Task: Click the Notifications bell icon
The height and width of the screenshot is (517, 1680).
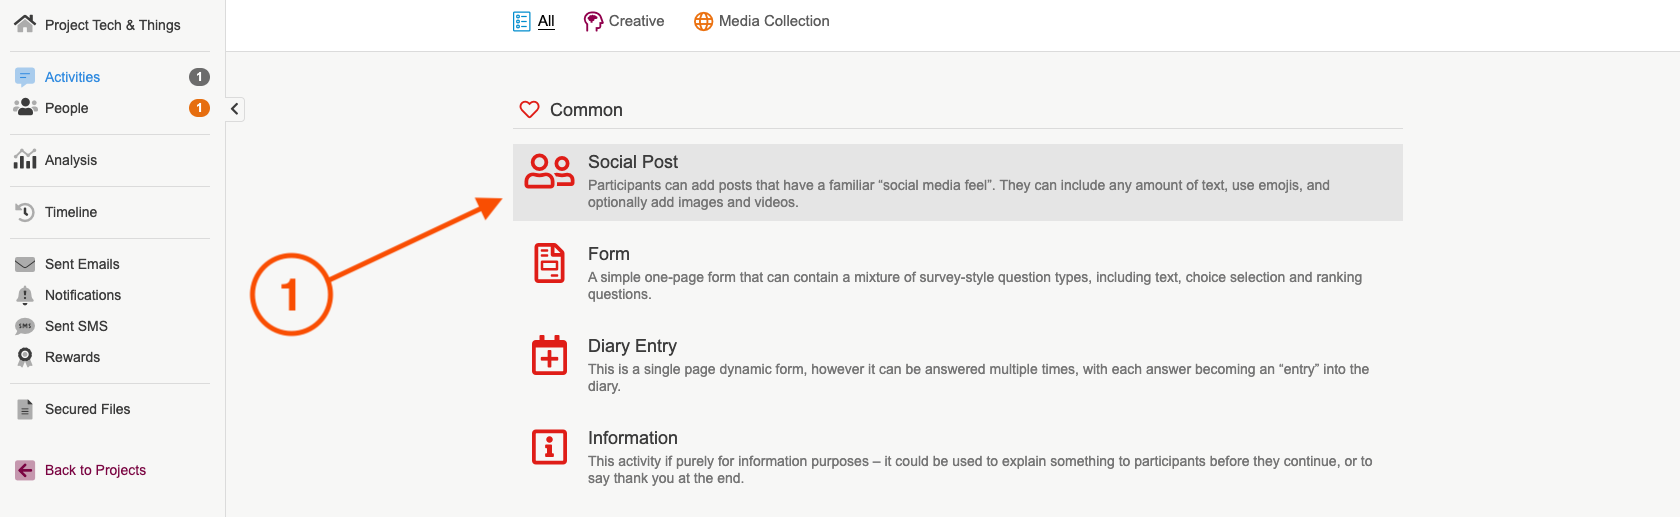Action: (x=25, y=295)
